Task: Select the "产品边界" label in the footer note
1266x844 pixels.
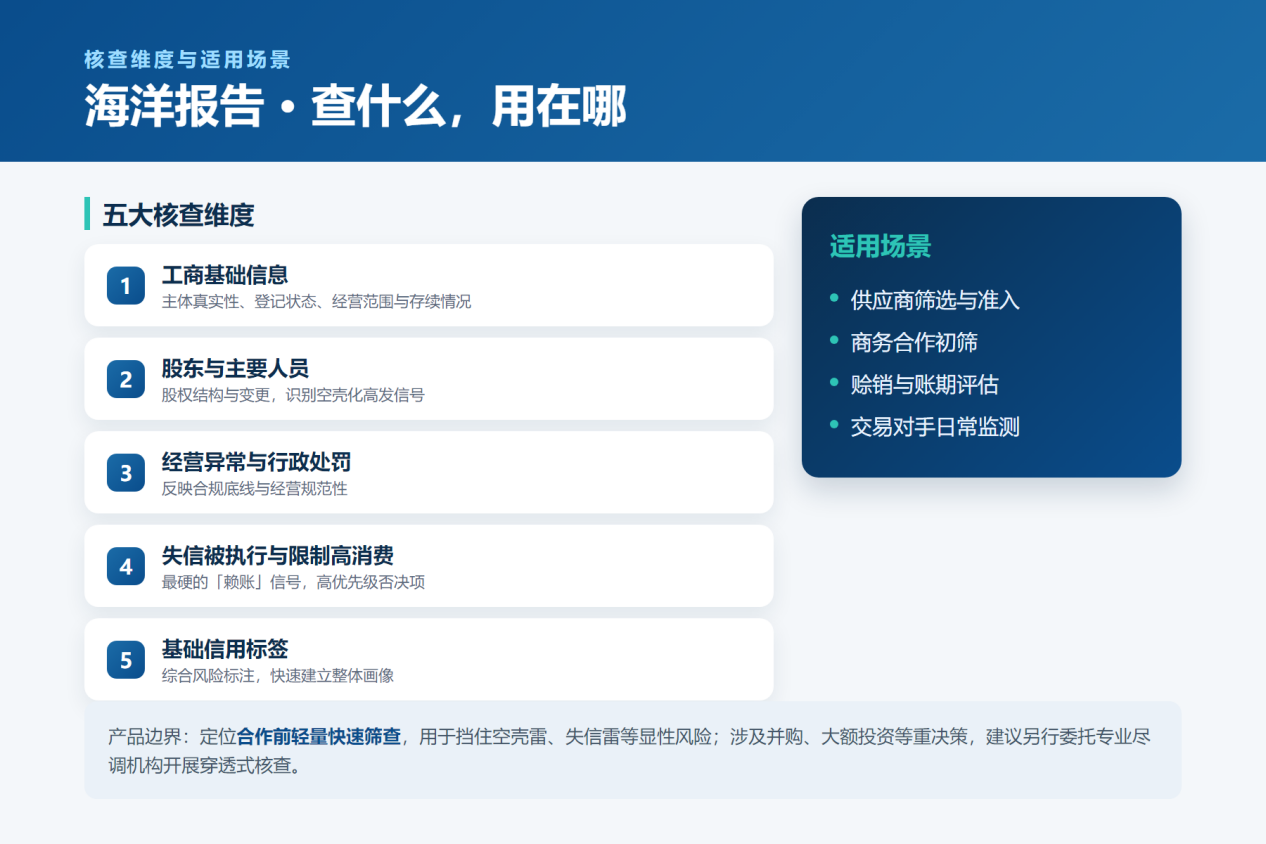Action: (145, 737)
